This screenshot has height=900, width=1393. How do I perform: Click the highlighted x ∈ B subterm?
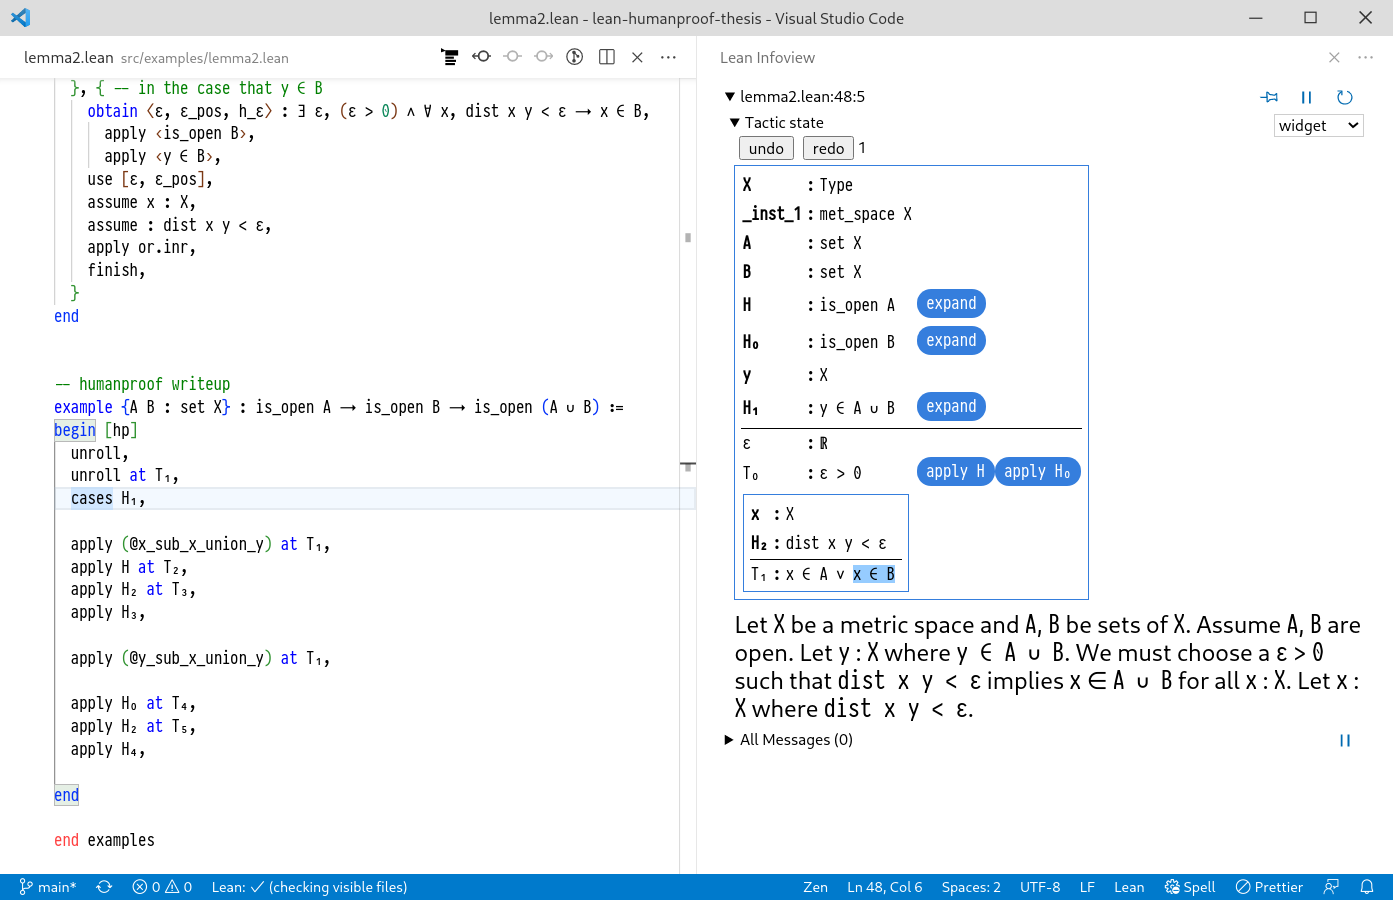point(874,574)
